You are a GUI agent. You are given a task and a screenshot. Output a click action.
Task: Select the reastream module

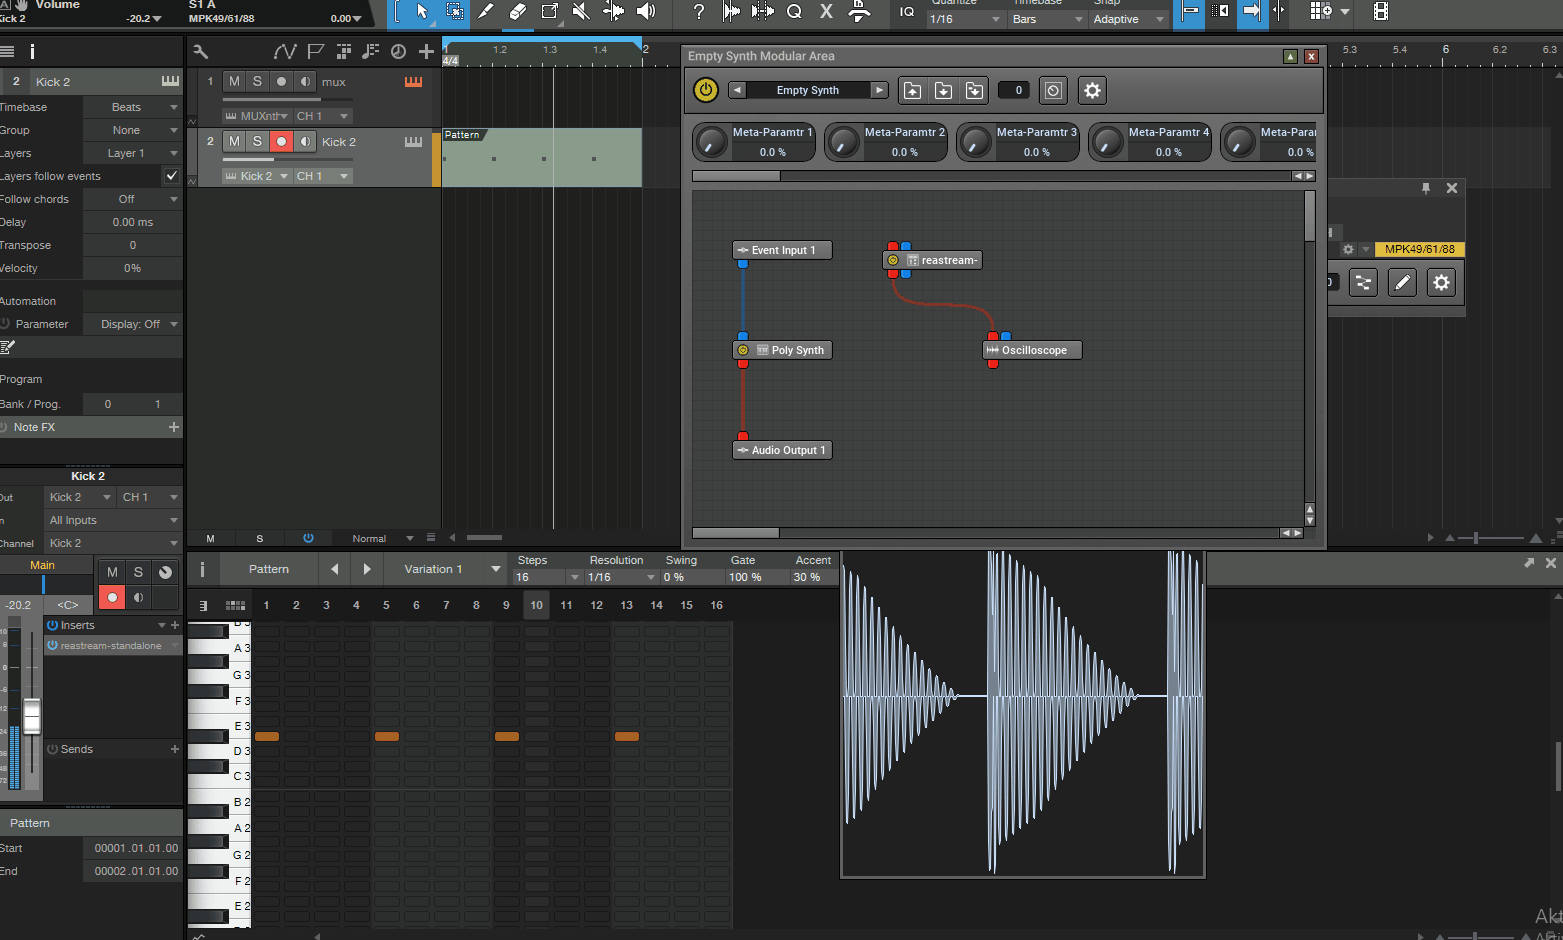pos(933,260)
